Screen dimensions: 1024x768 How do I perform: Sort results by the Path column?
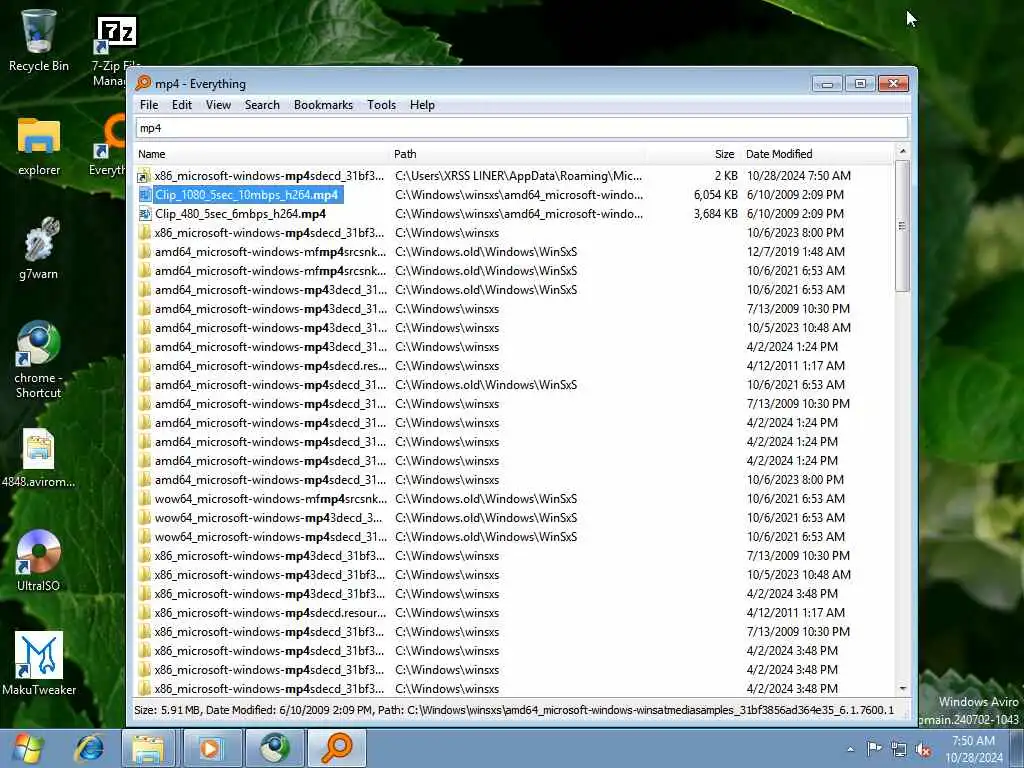point(519,154)
